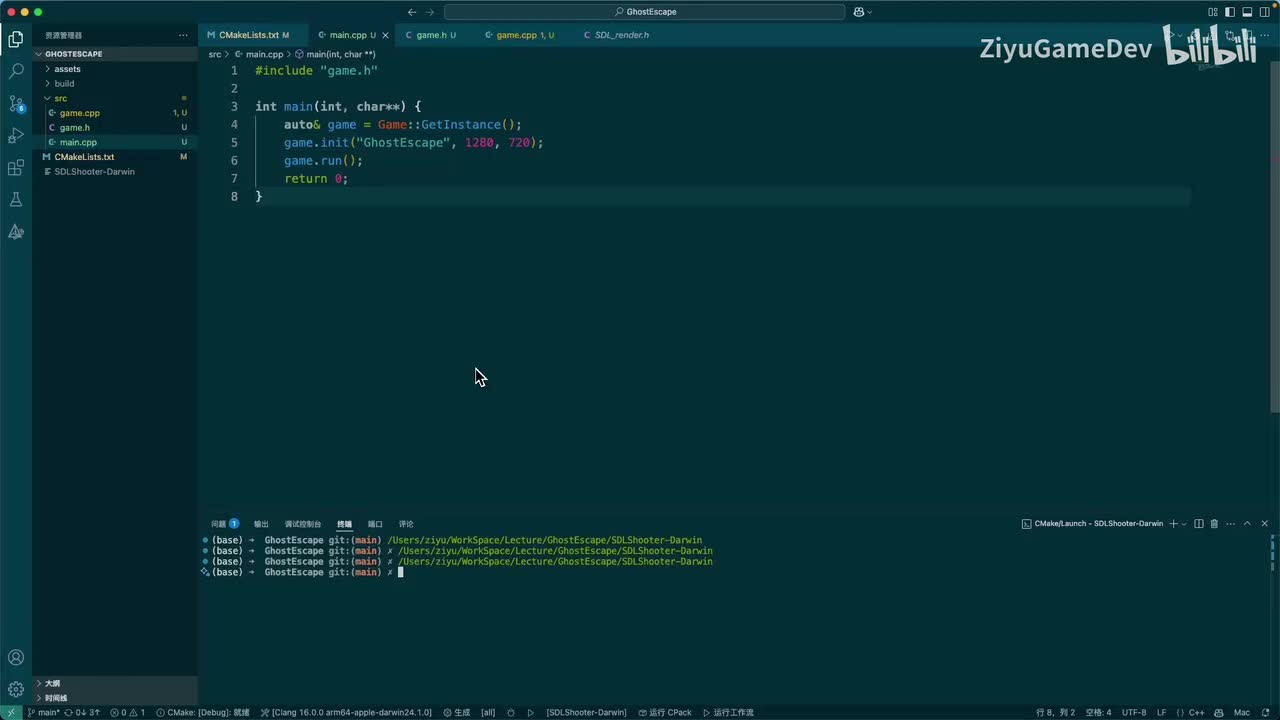Launch CMake debug with the bug status icon
Image resolution: width=1280 pixels, height=720 pixels.
[x=511, y=713]
